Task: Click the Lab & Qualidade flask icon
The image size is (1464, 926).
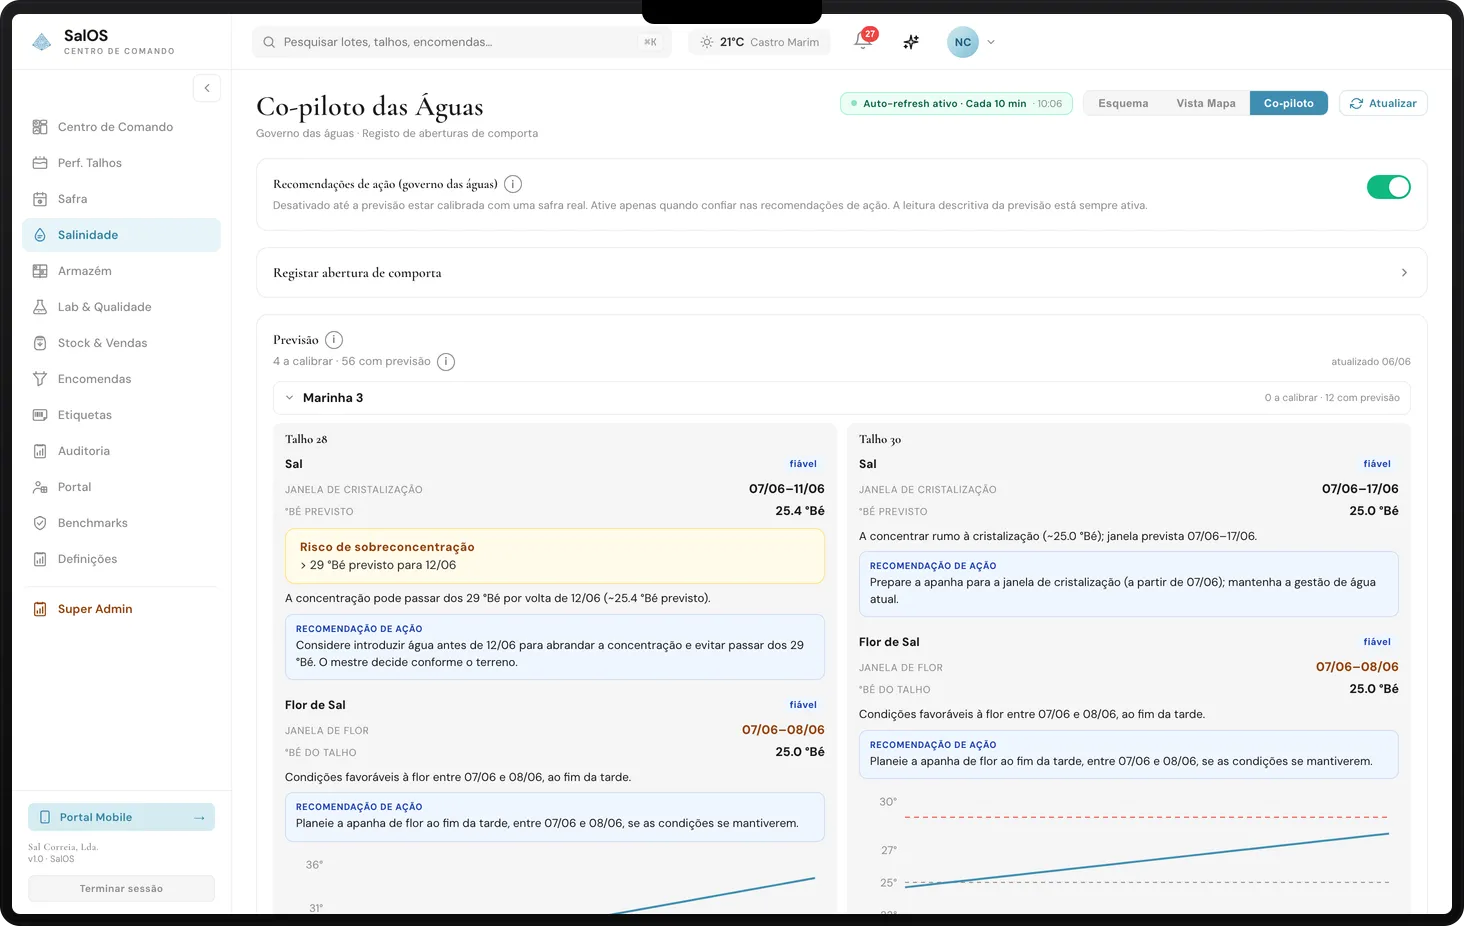Action: coord(40,307)
